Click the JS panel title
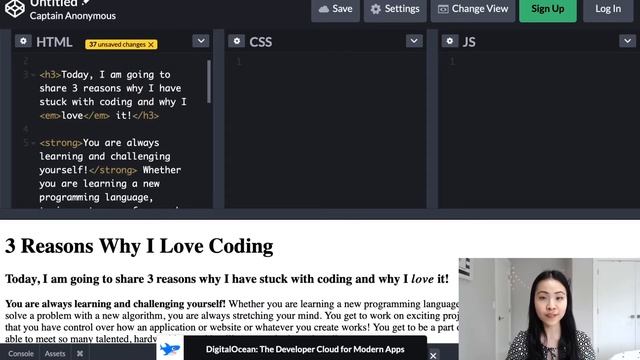640x360 pixels. (x=469, y=42)
